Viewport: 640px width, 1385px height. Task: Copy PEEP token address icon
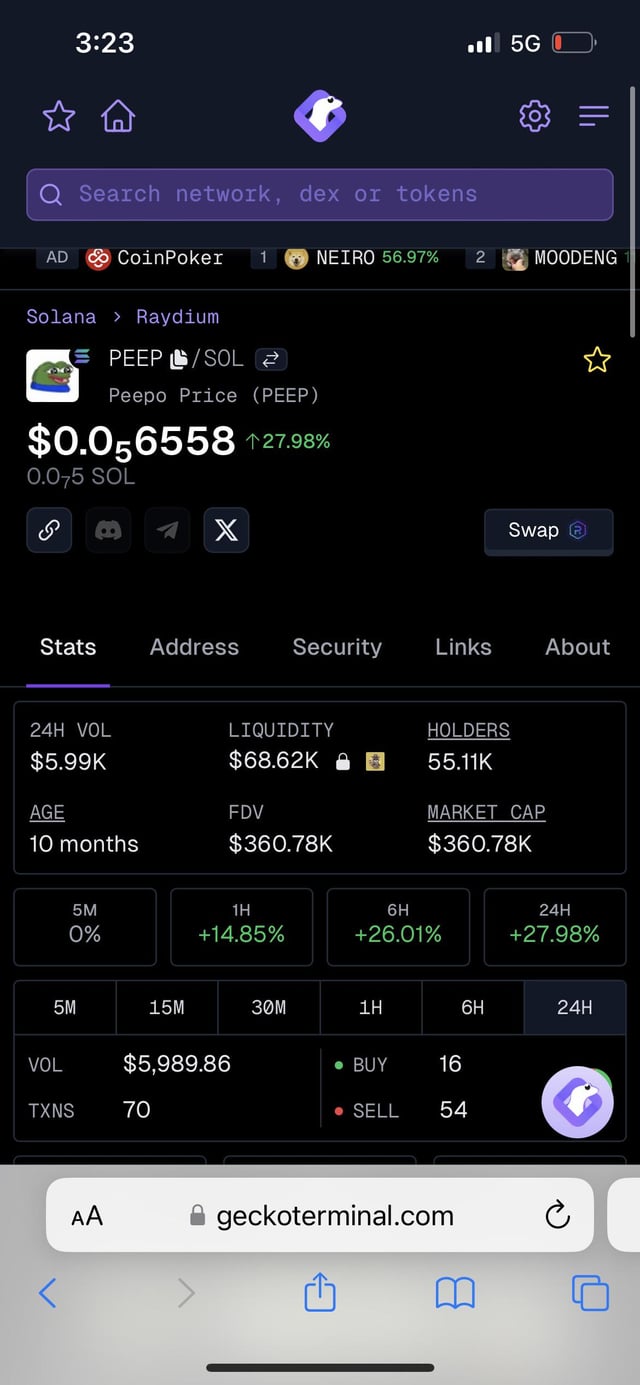click(x=179, y=358)
